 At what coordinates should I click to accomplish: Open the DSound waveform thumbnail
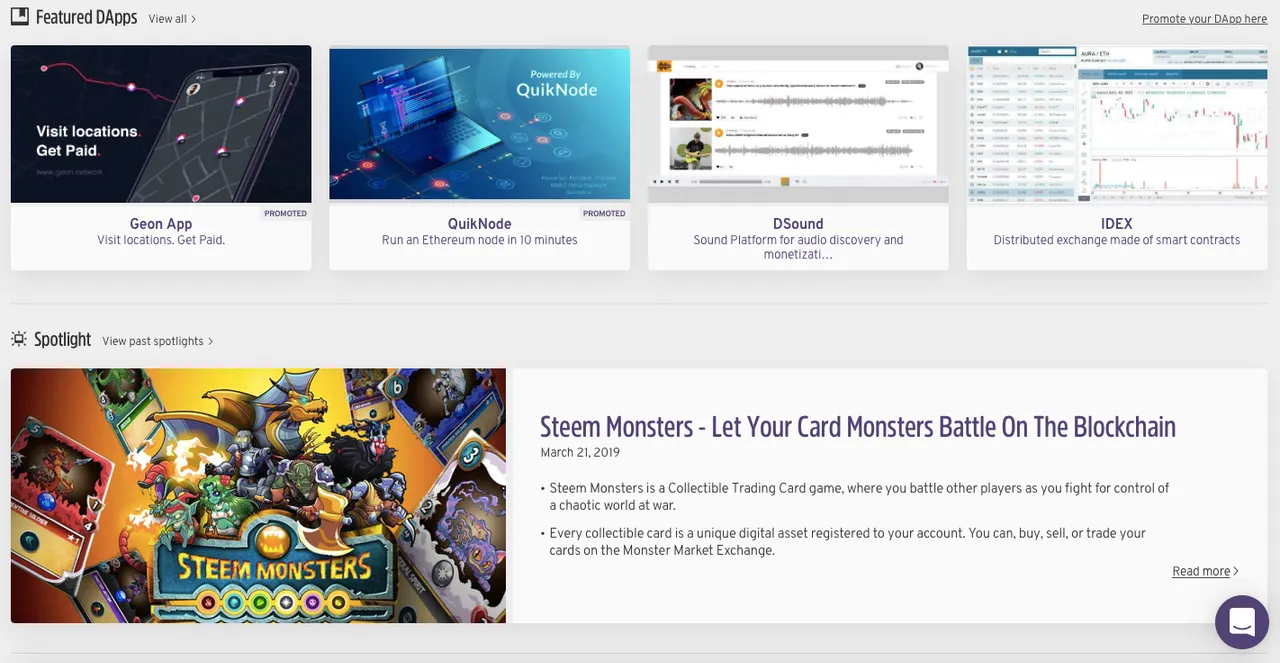(798, 124)
